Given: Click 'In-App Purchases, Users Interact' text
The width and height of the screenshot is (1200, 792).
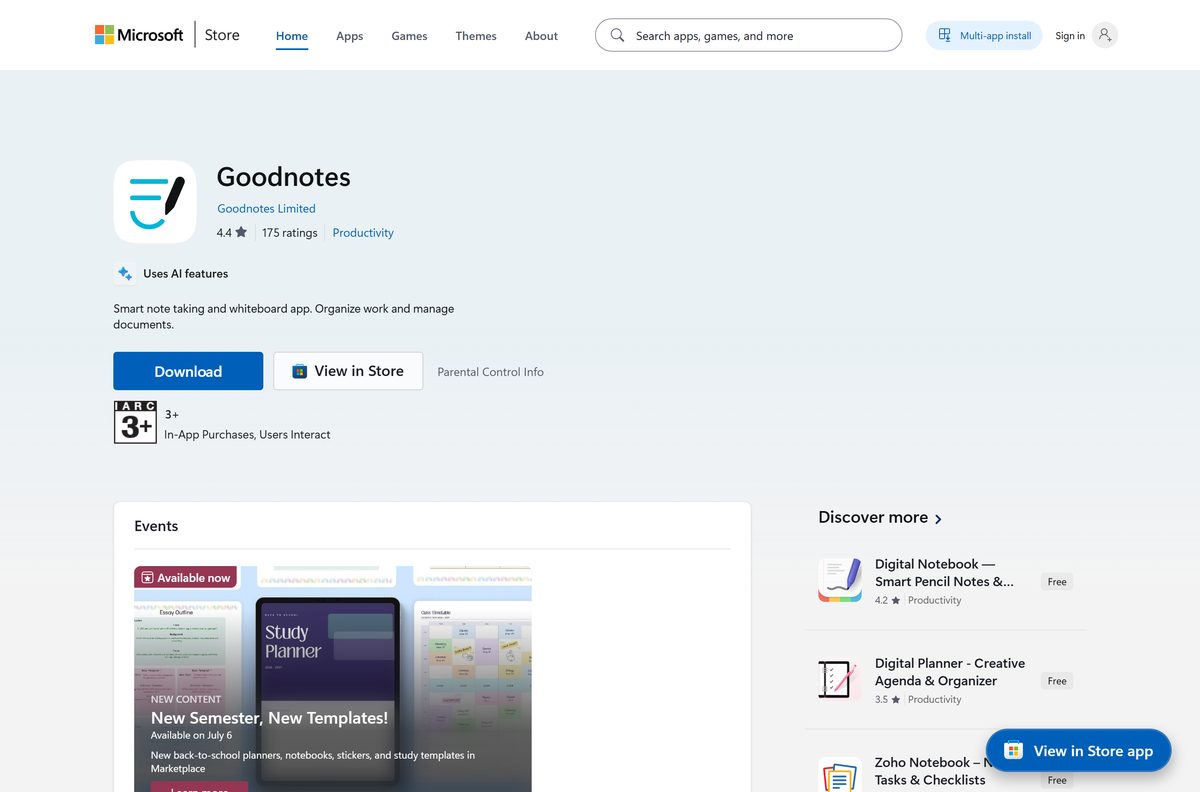Looking at the screenshot, I should click(247, 435).
